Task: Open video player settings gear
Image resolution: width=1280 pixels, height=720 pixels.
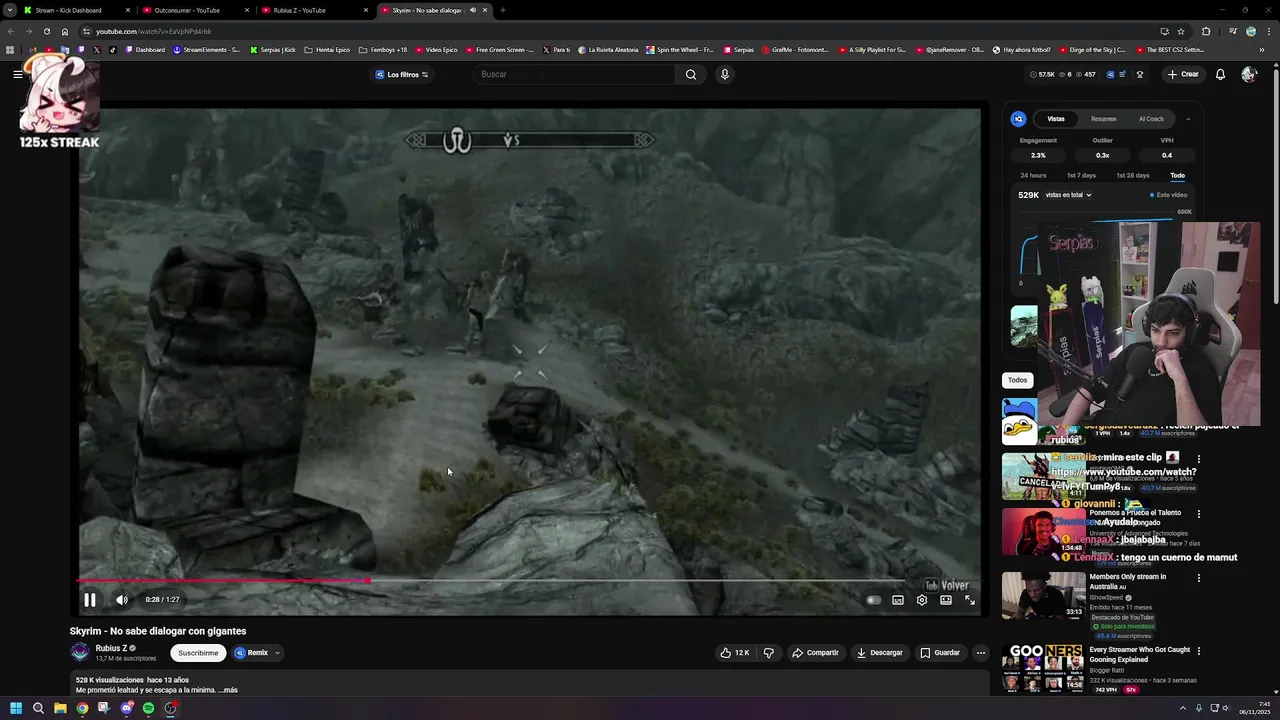Action: point(922,600)
